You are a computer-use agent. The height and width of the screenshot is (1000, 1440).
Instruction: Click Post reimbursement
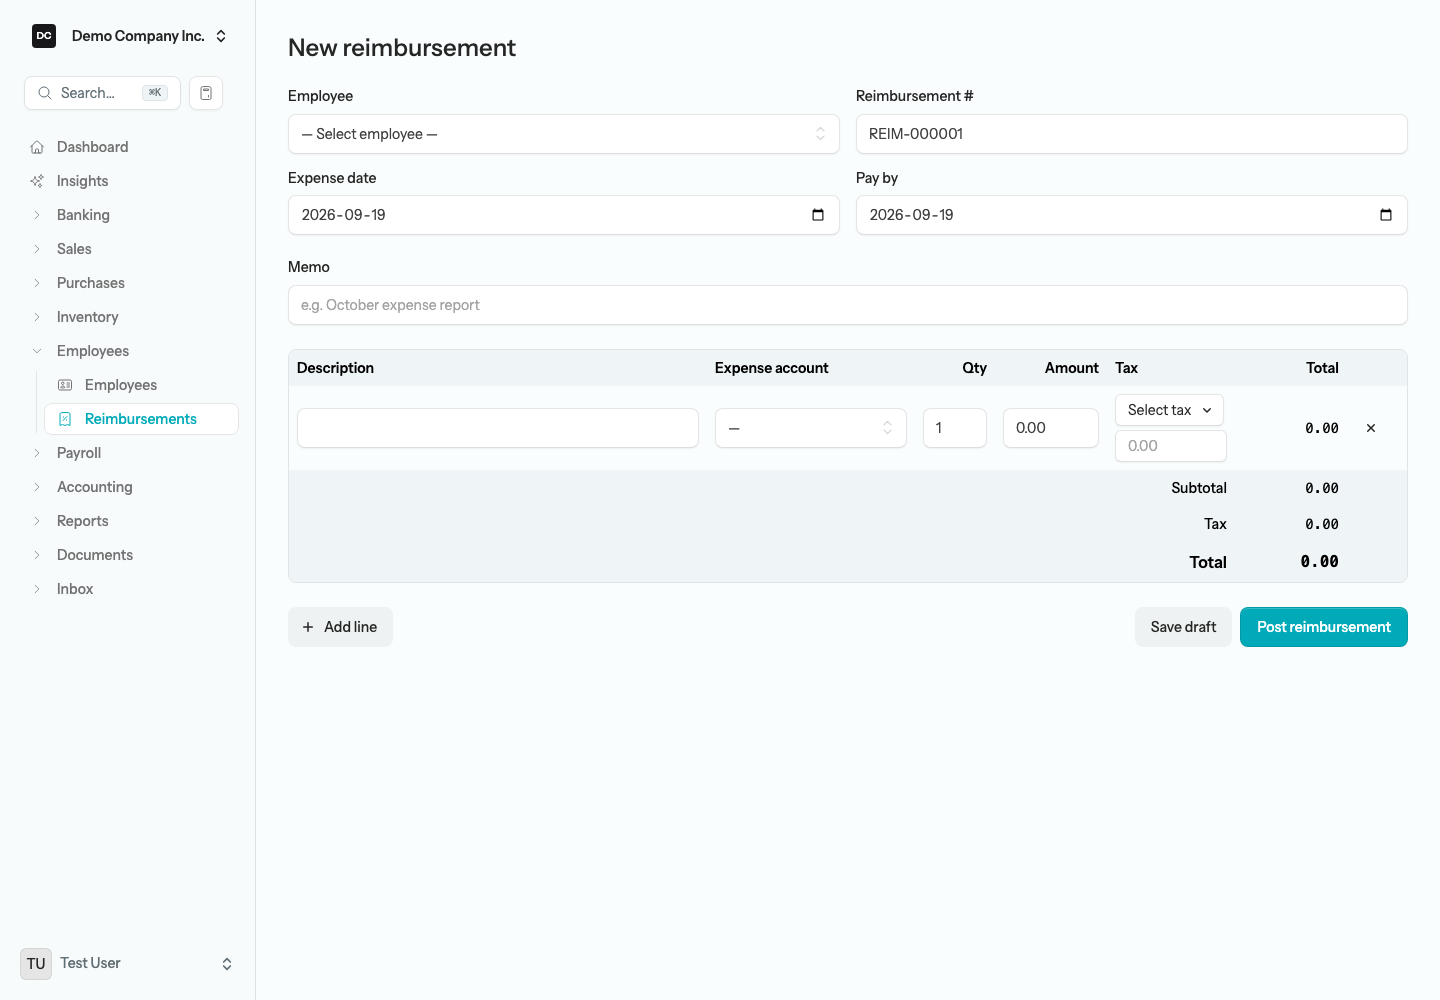coord(1324,627)
